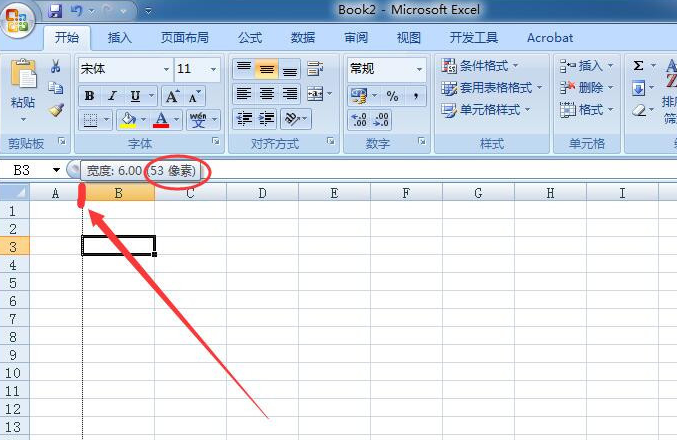Switch to the 开始 ribbon tab
This screenshot has height=440, width=677.
click(x=67, y=38)
